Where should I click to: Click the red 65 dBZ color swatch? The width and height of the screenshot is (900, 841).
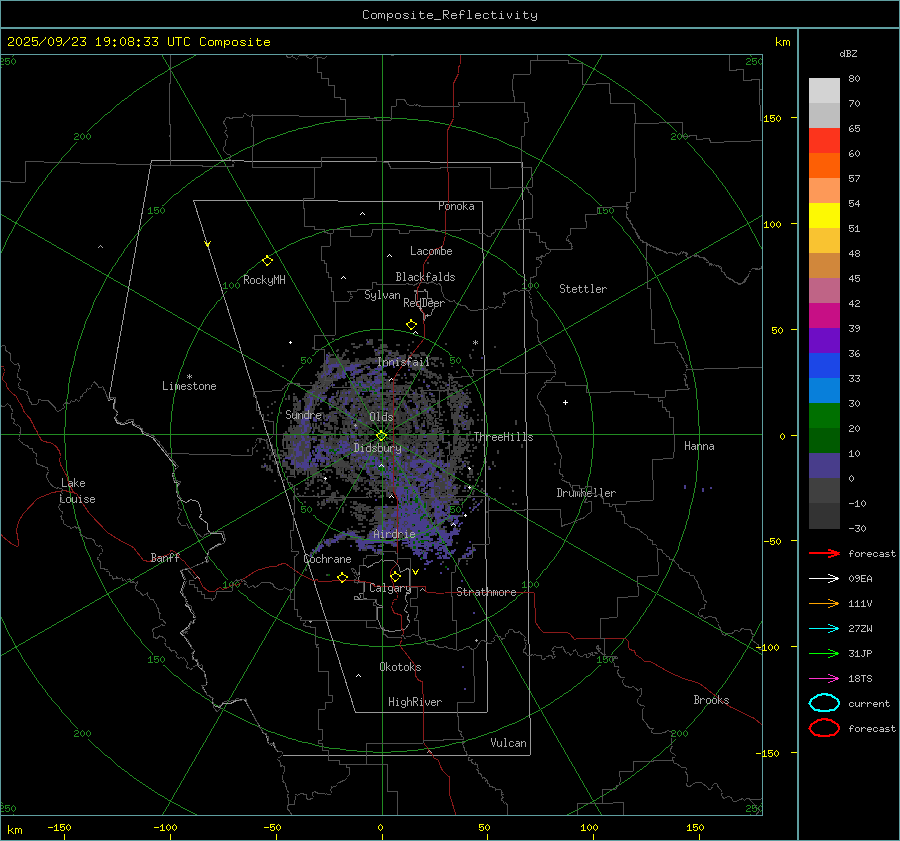click(824, 141)
